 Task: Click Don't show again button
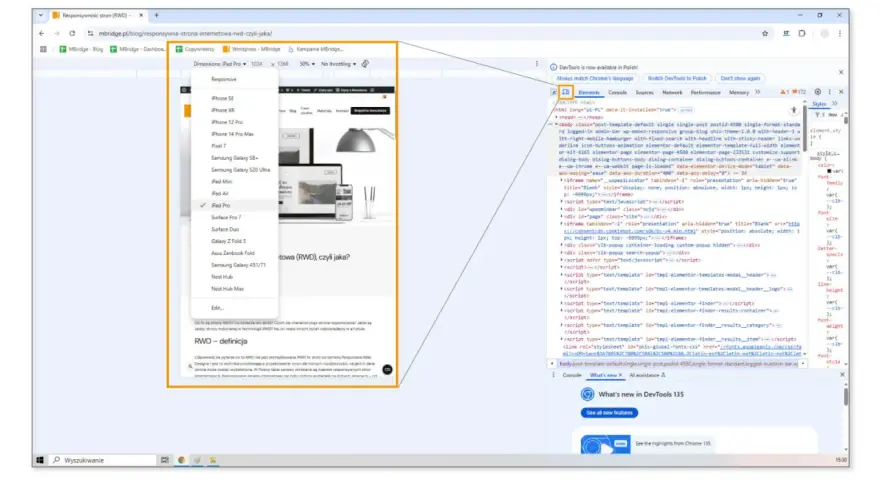coord(740,79)
